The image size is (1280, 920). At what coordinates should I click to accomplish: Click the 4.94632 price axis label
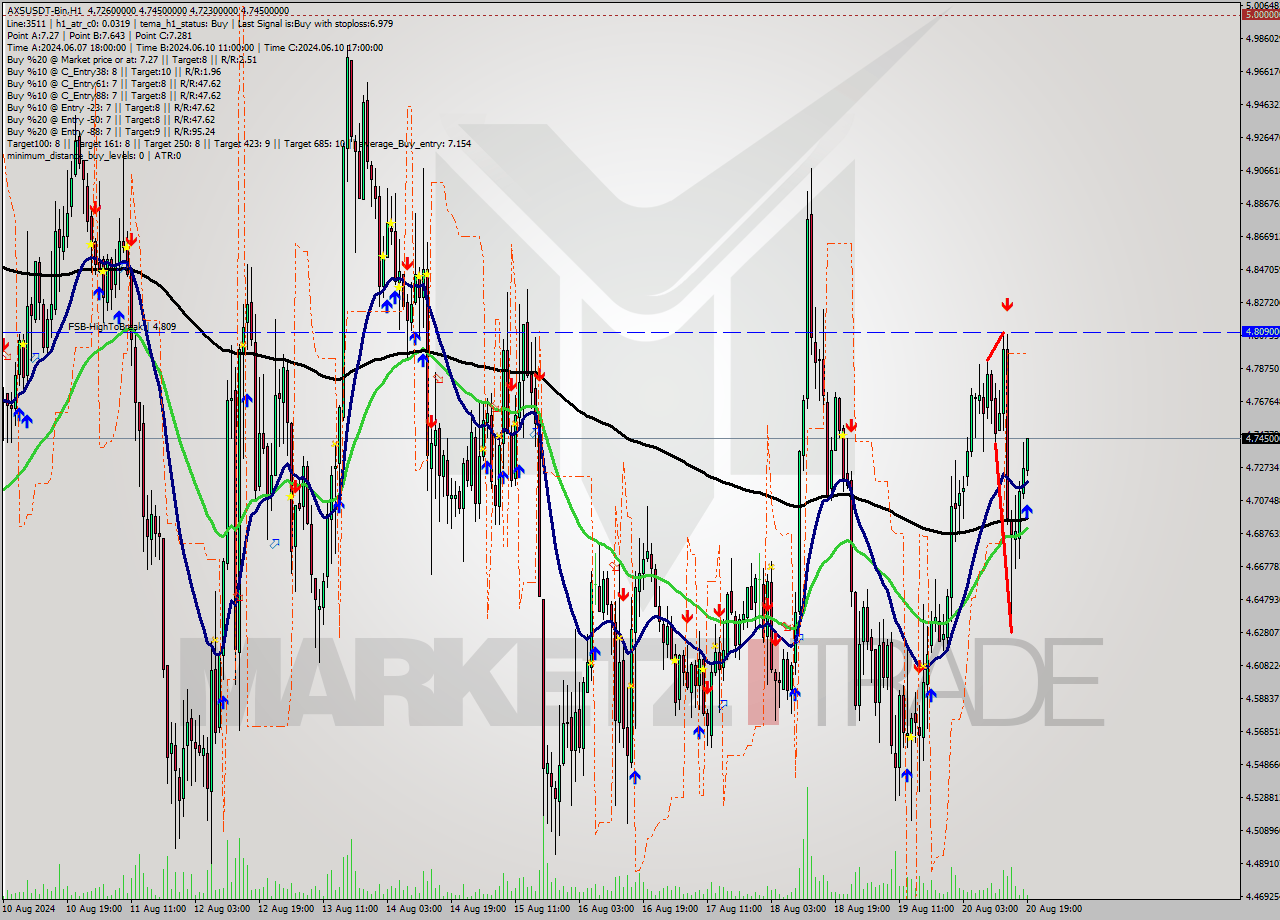click(1262, 104)
